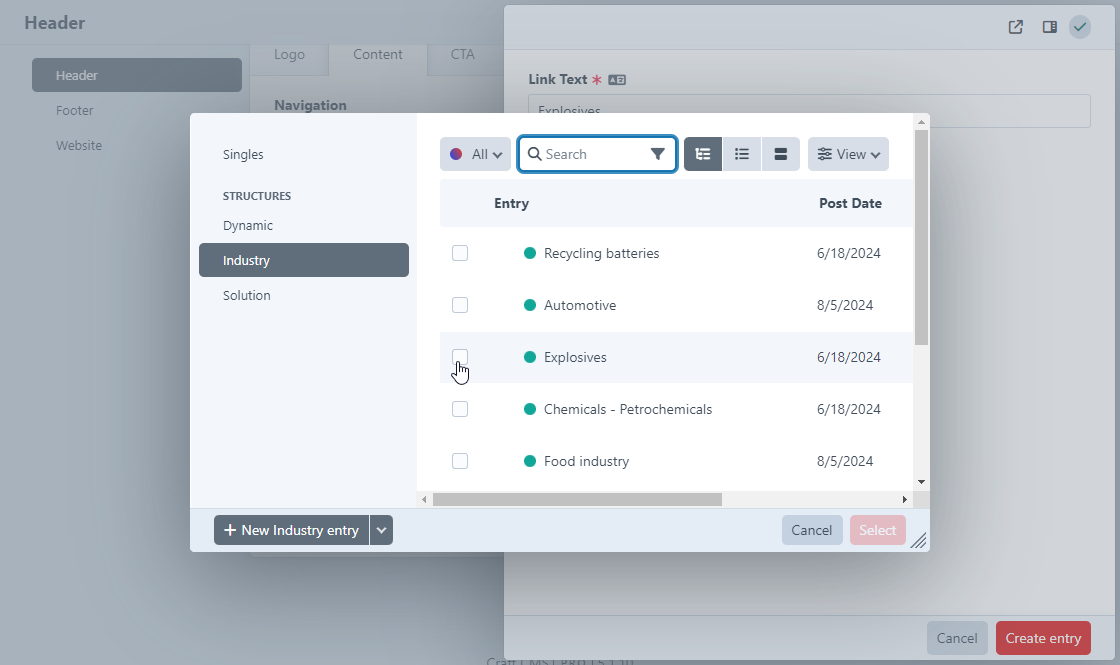Click the search filter funnel icon
The image size is (1120, 665).
coord(657,154)
